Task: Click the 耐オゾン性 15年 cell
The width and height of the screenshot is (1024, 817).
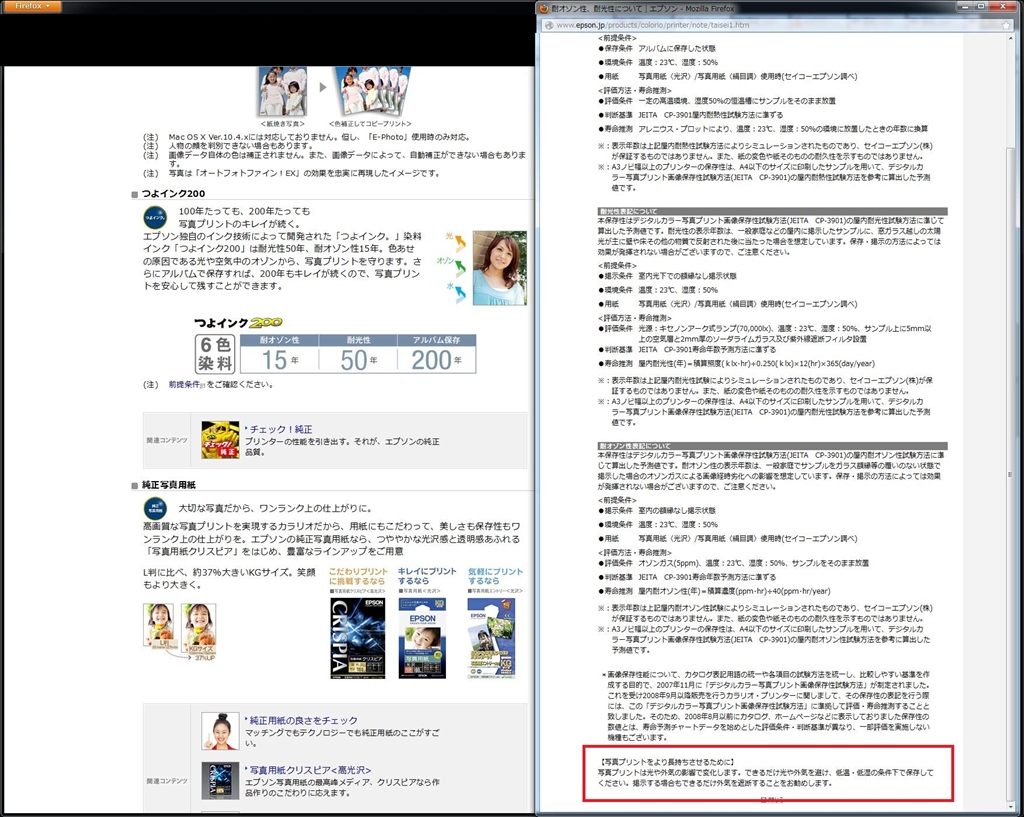Action: tap(280, 354)
